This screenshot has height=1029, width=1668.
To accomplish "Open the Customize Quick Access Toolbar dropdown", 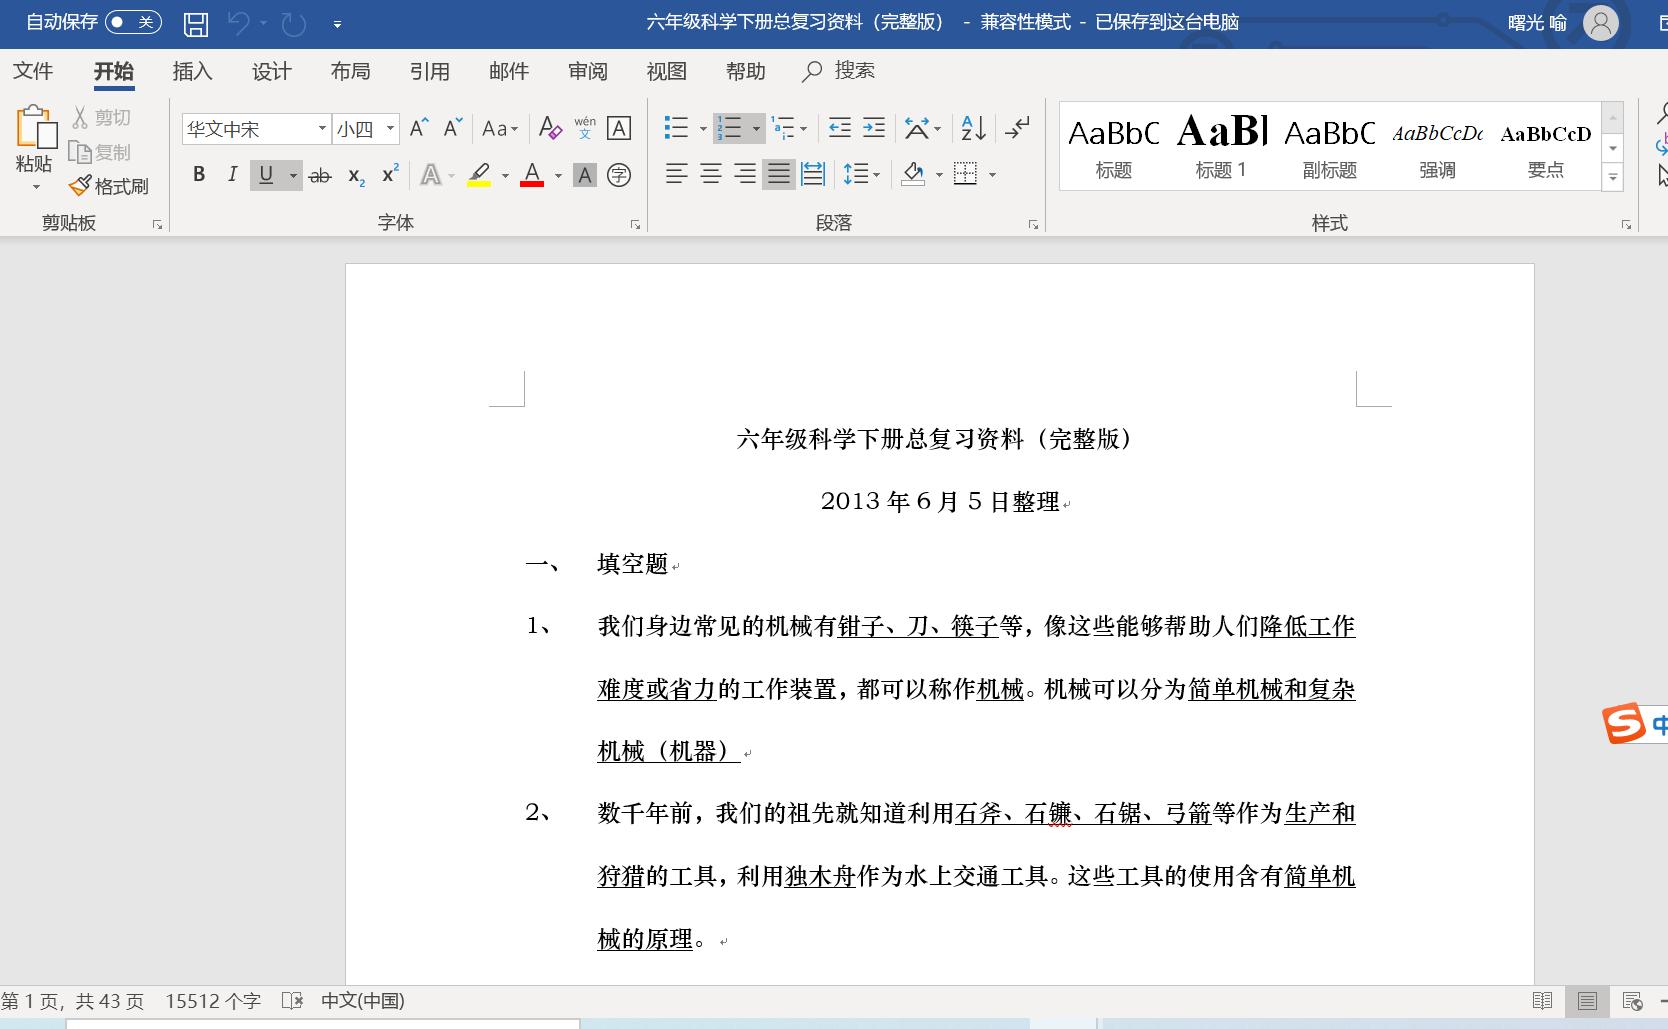I will pos(337,24).
